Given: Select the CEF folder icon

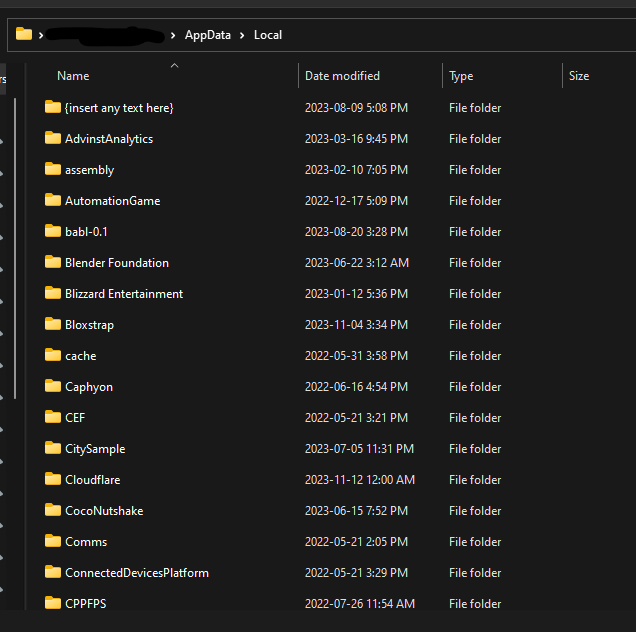Looking at the screenshot, I should [53, 417].
